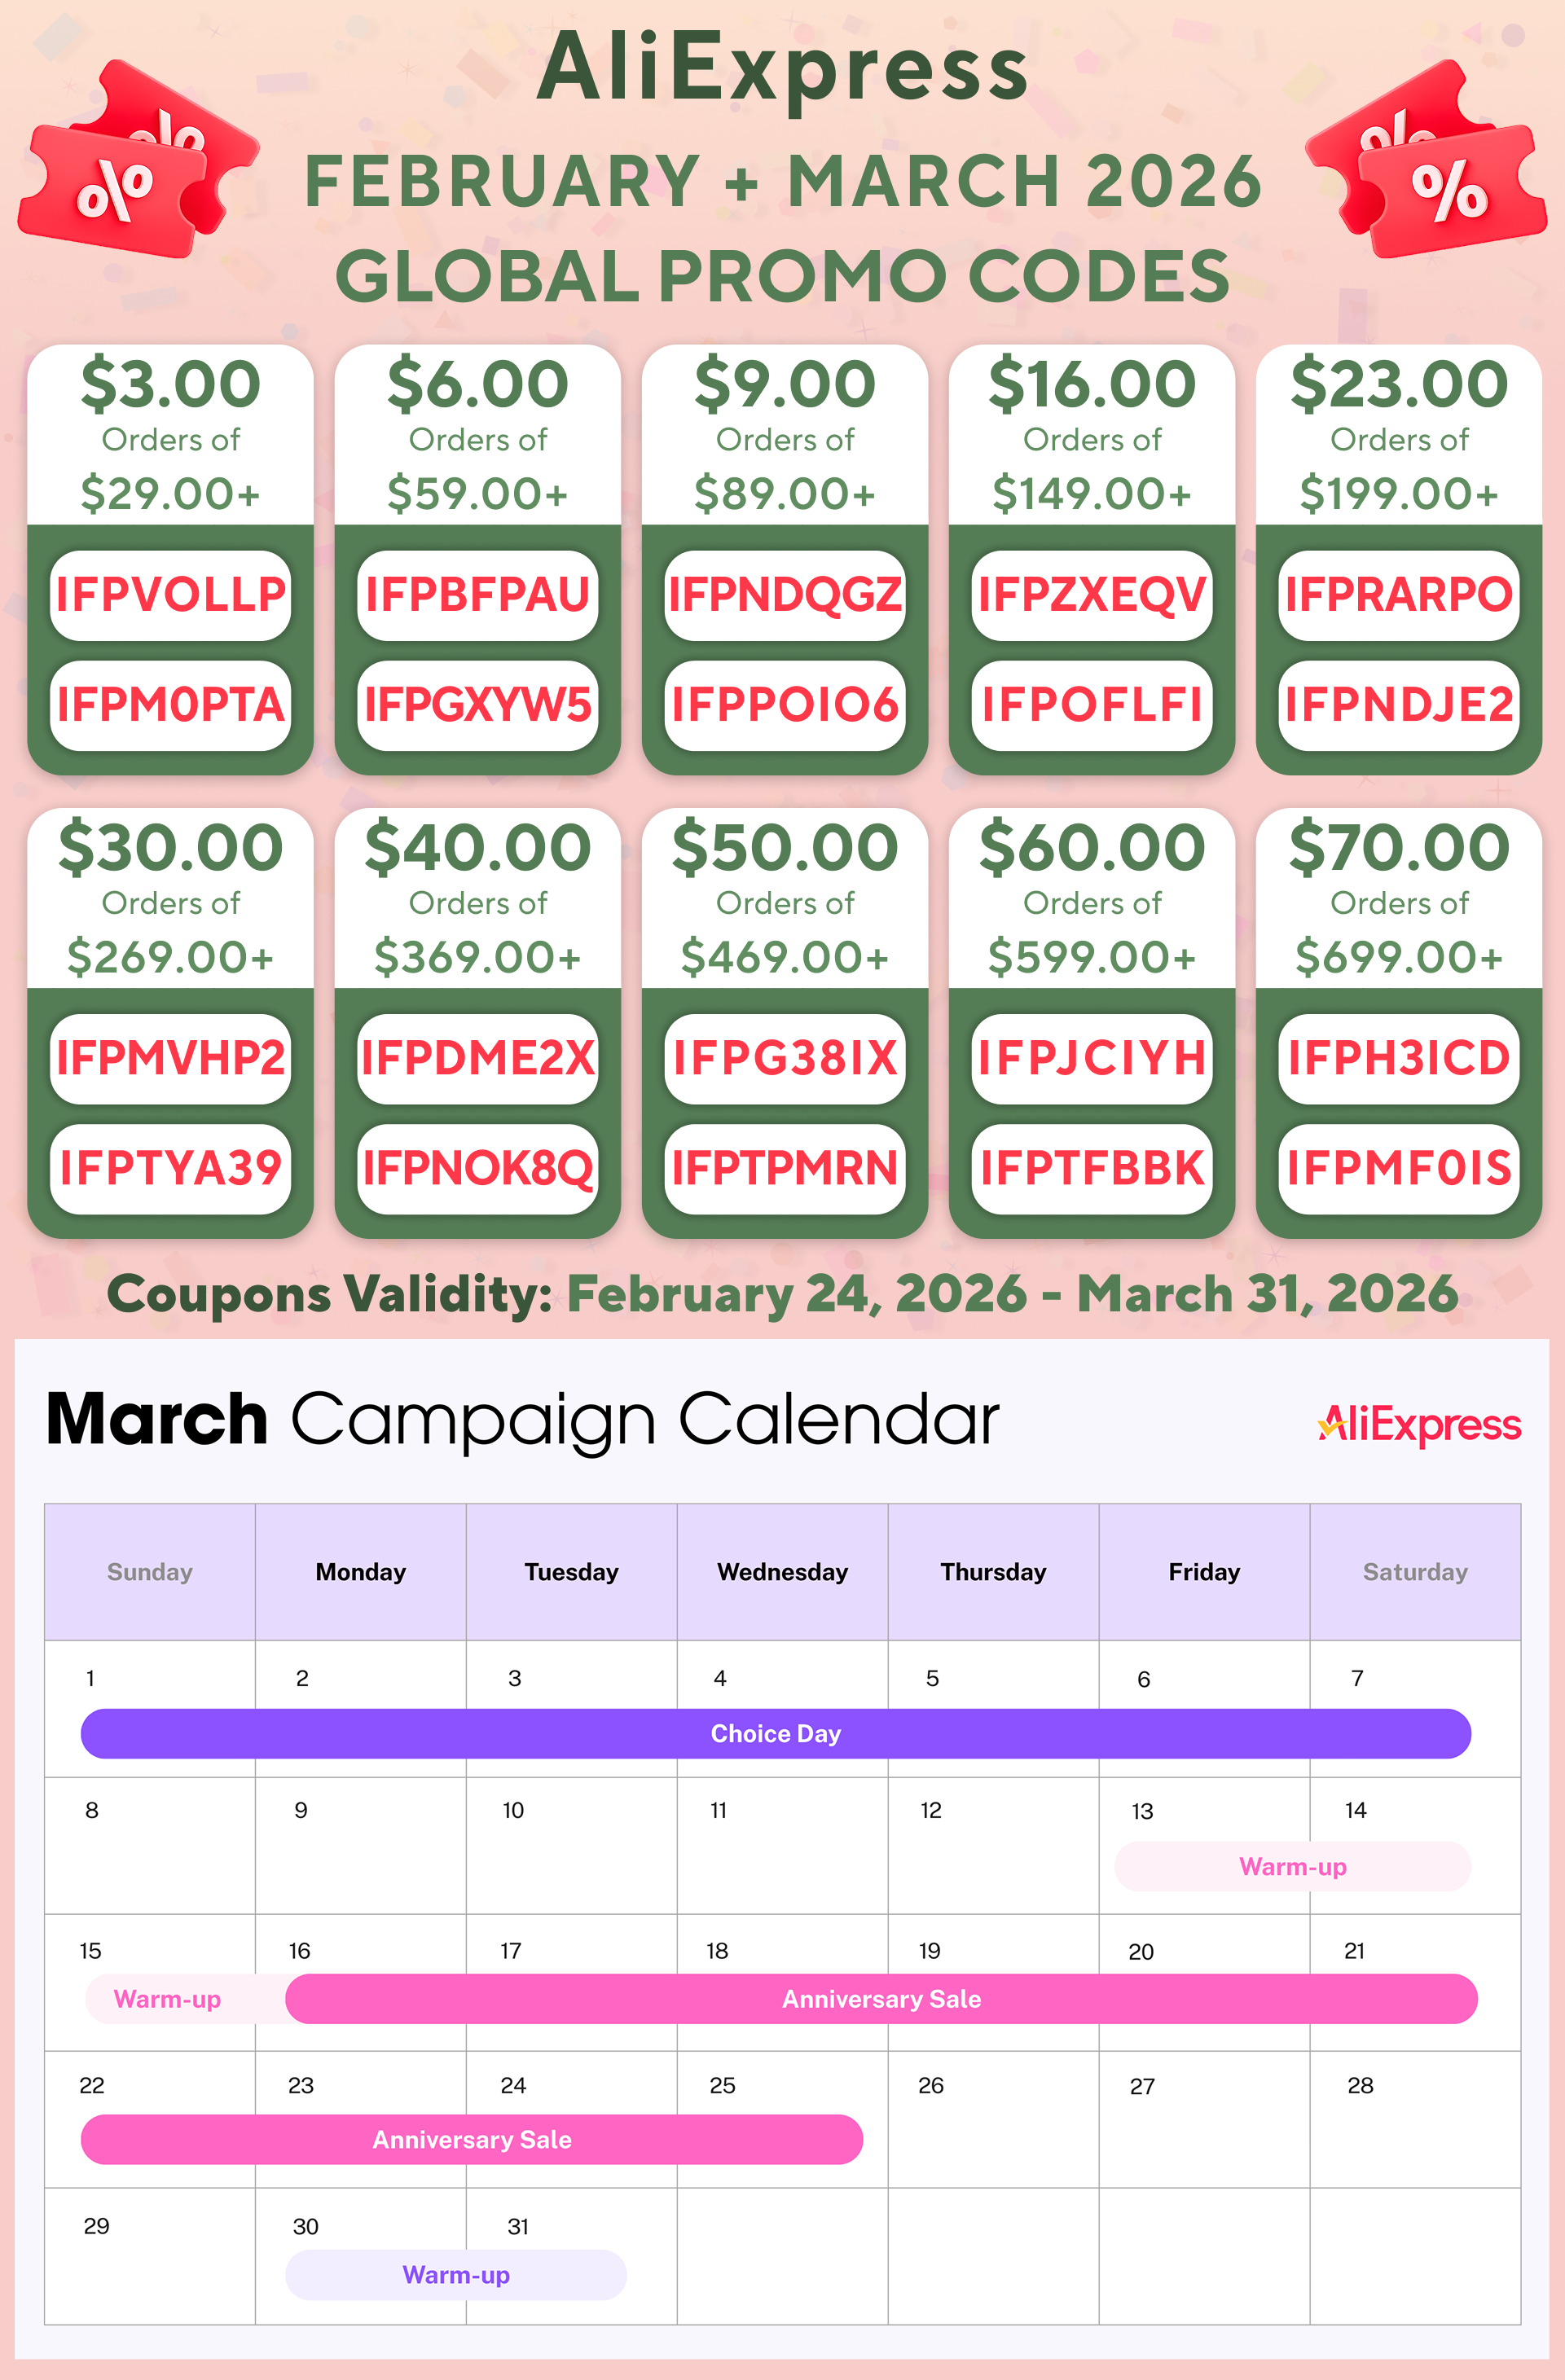Copy the IFPTPMRN coupon code
1565x2380 pixels.
(x=784, y=1168)
